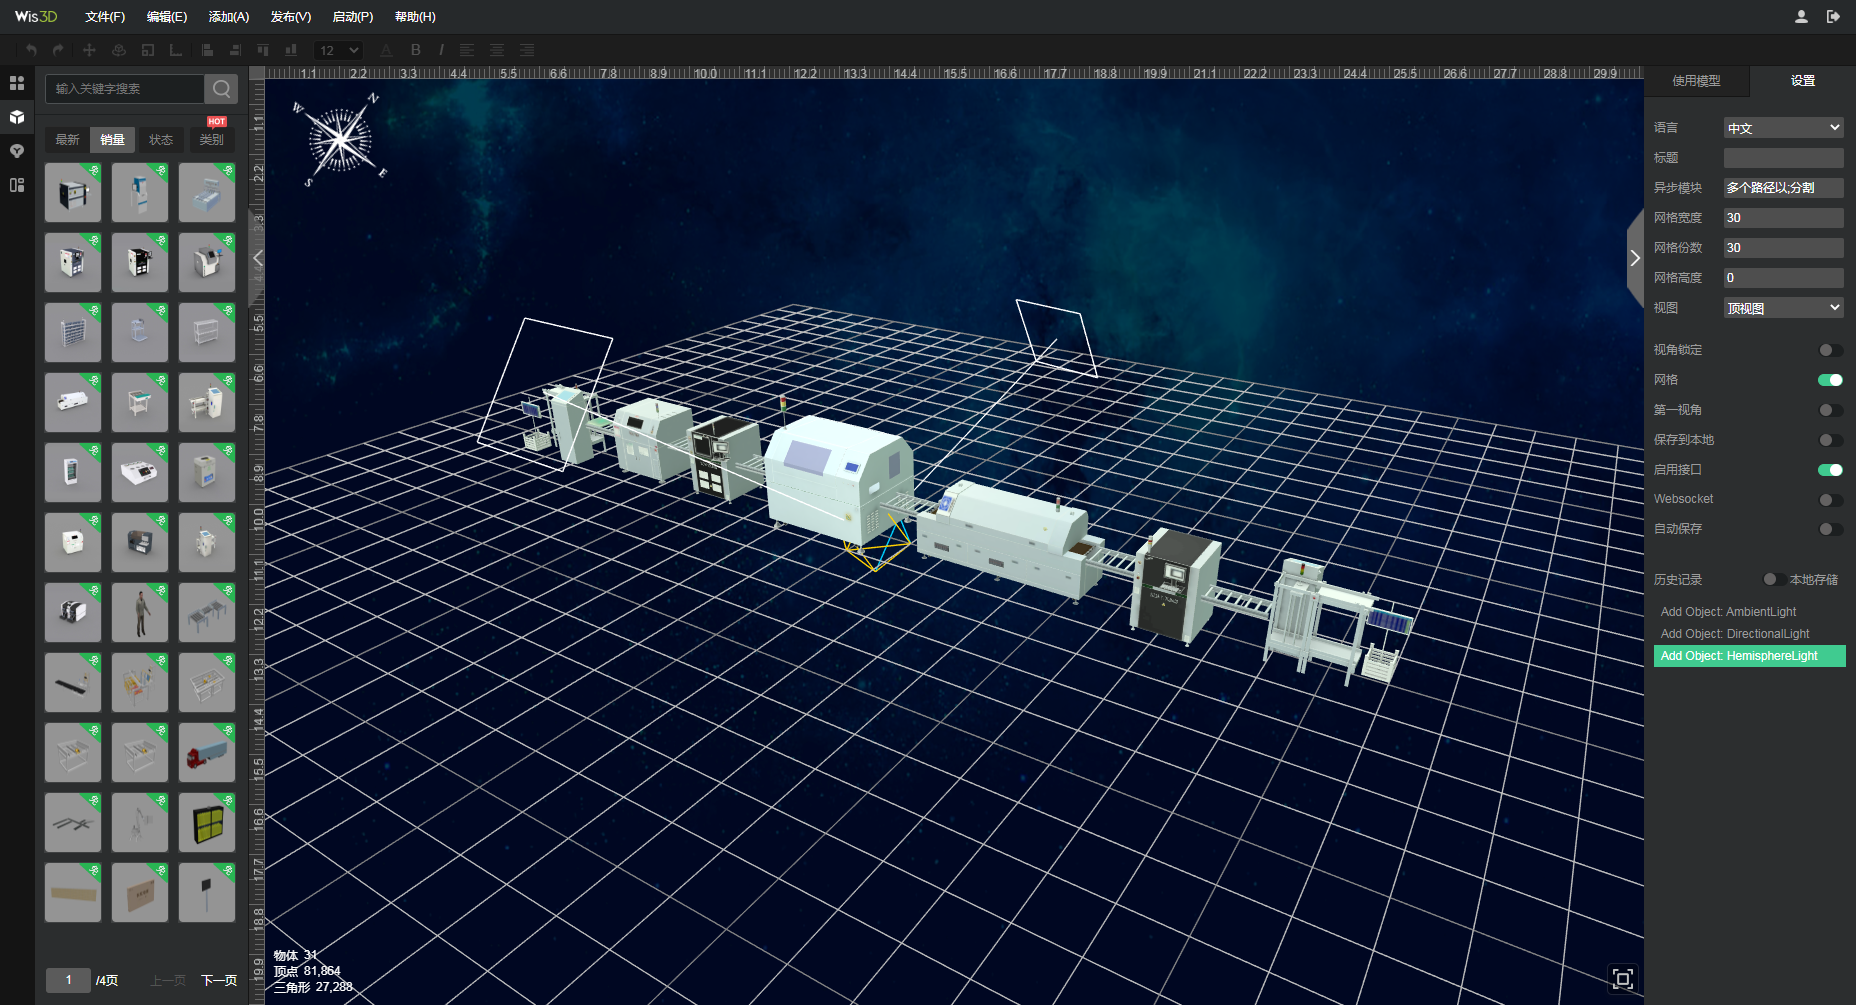Click the Wis3D logo
1856x1005 pixels.
[x=36, y=17]
